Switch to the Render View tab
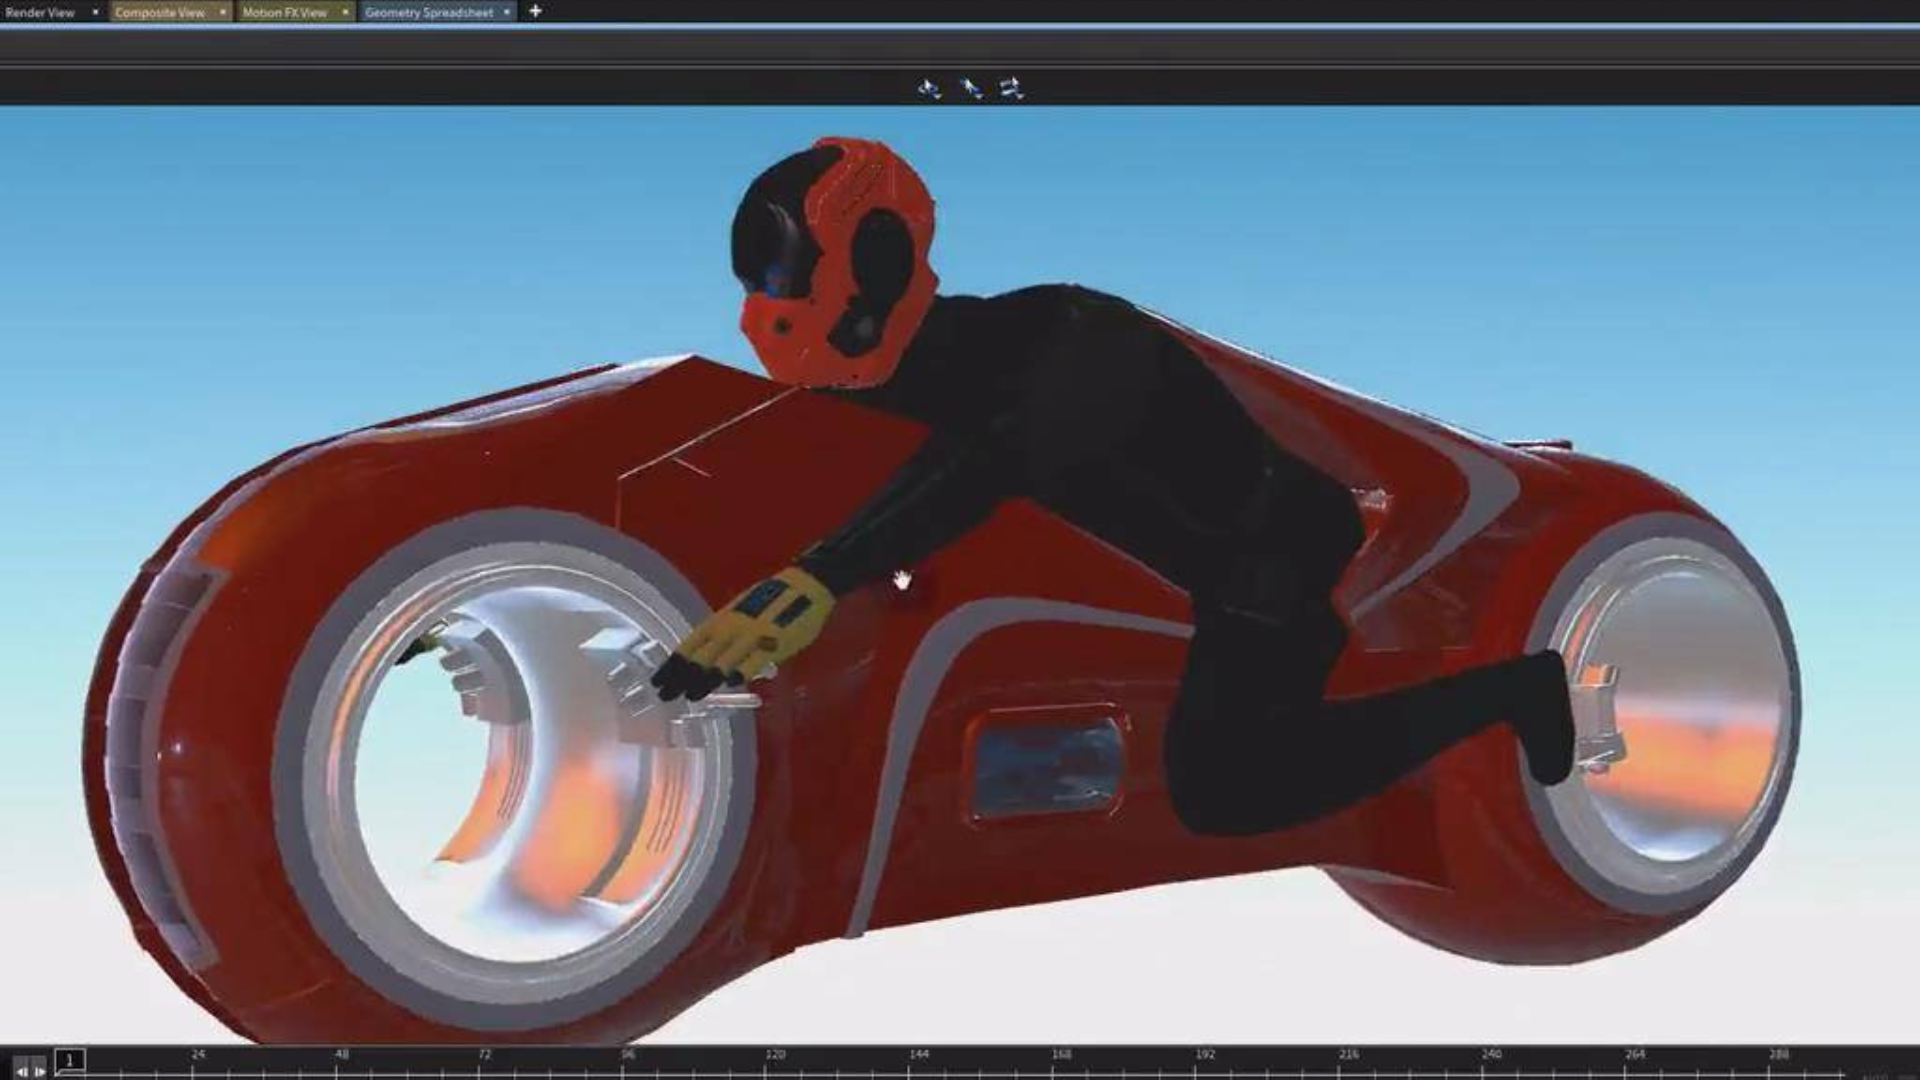 pos(40,12)
